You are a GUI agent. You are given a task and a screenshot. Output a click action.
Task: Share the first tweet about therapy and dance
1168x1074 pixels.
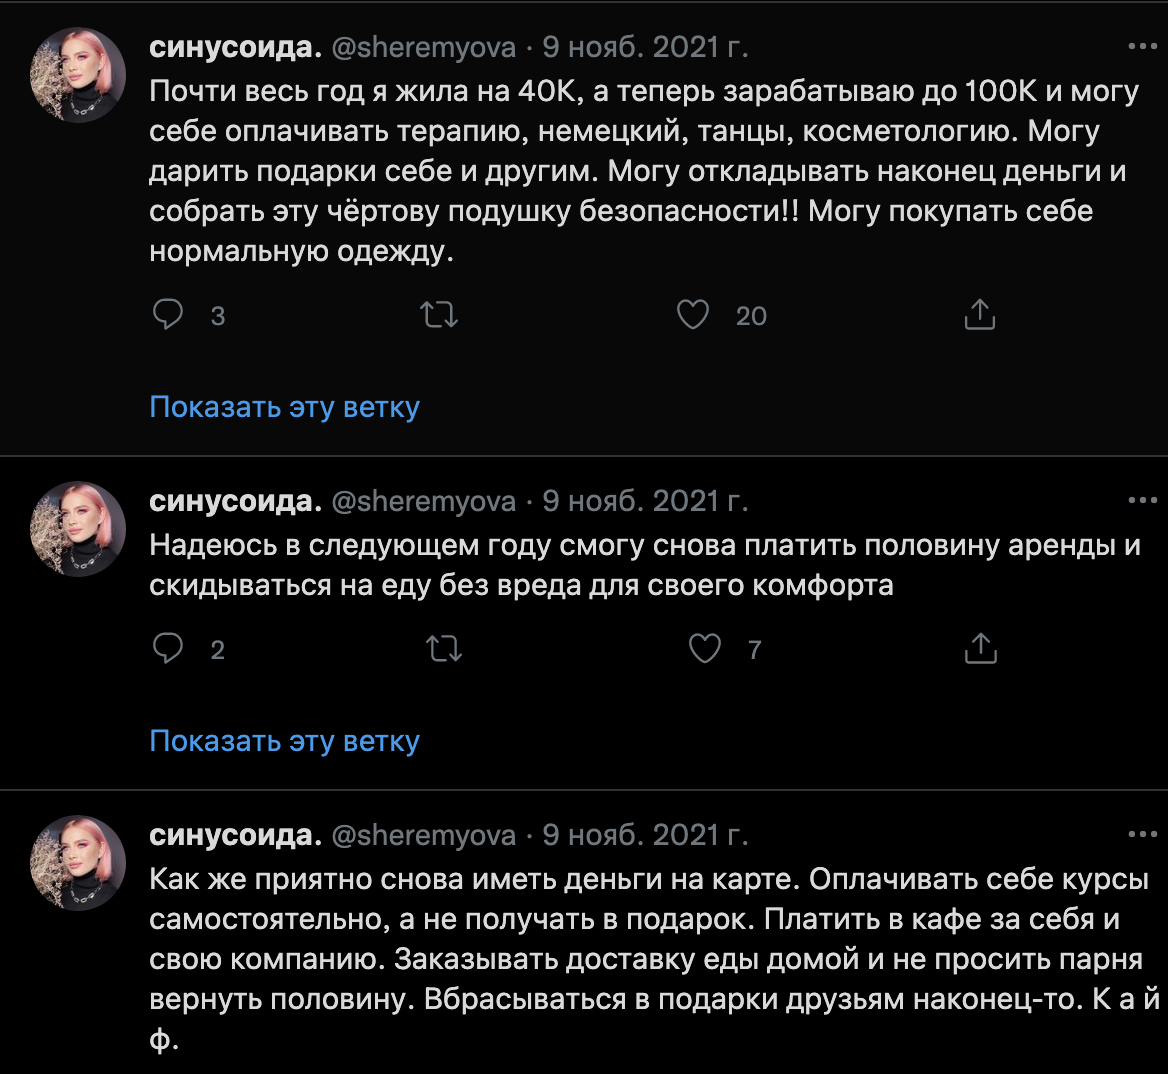point(979,315)
